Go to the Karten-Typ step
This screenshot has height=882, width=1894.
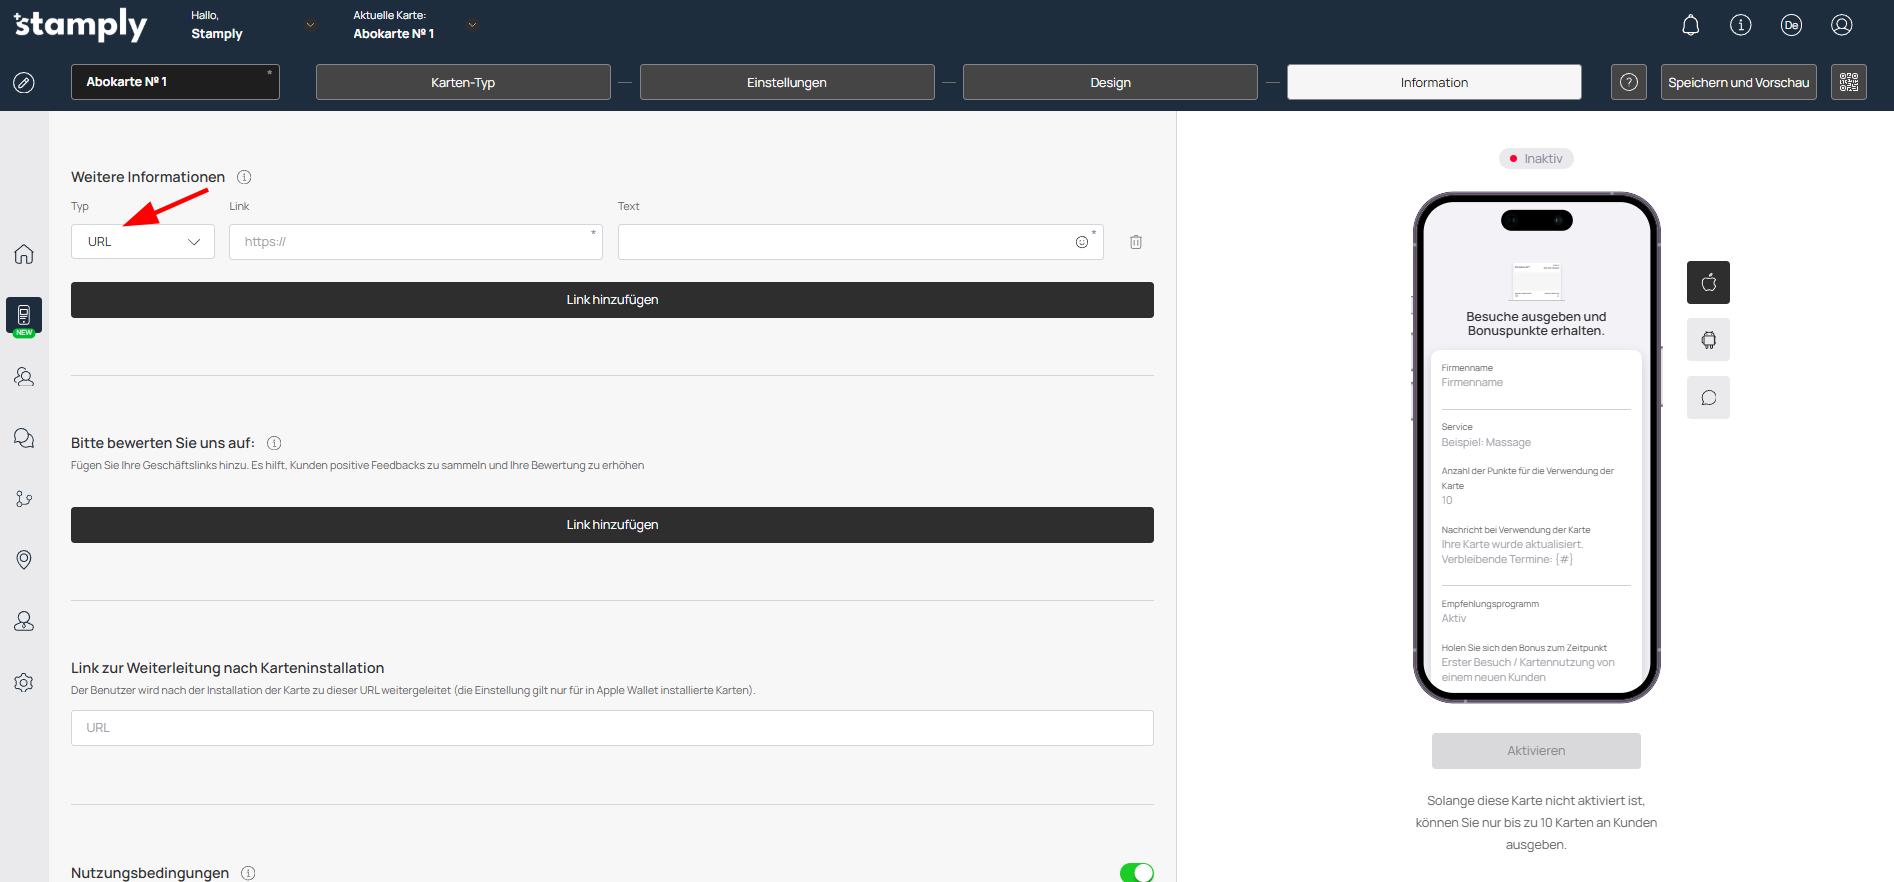click(x=463, y=82)
